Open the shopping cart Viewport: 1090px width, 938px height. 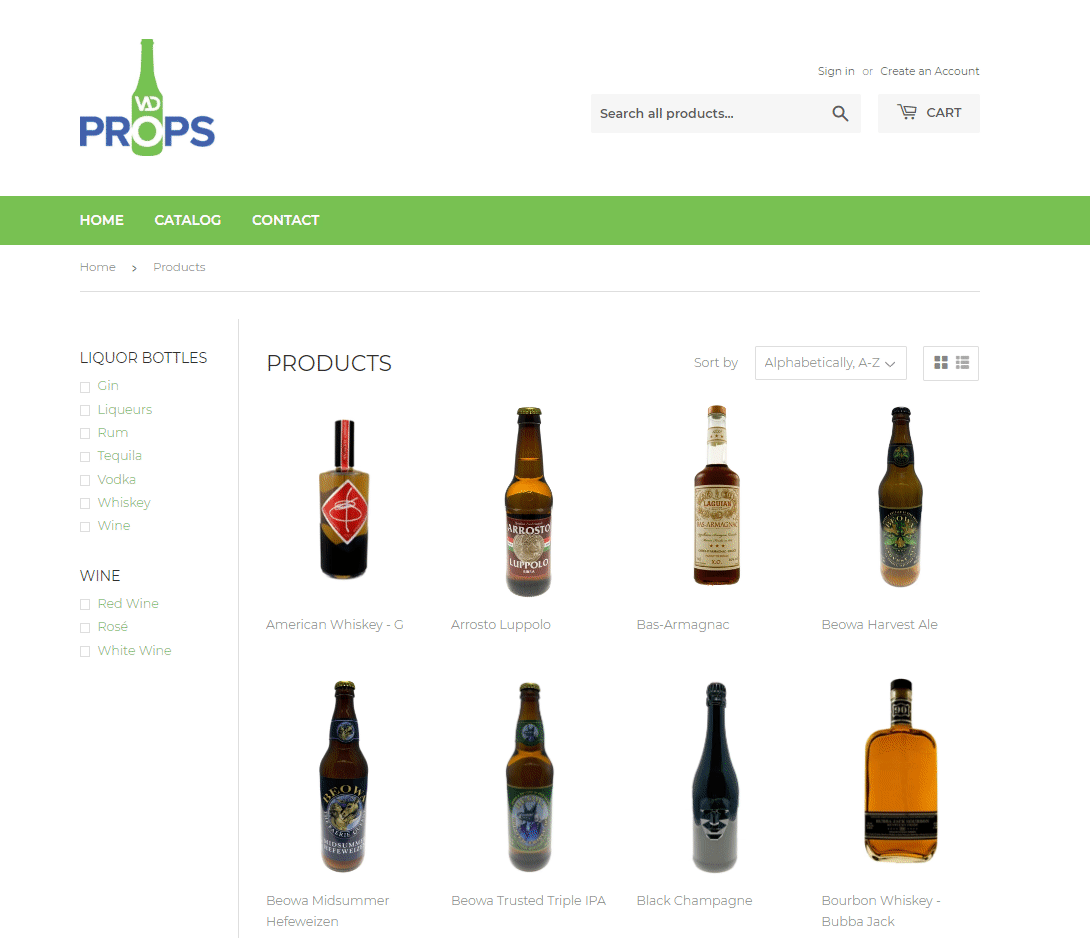pyautogui.click(x=928, y=113)
